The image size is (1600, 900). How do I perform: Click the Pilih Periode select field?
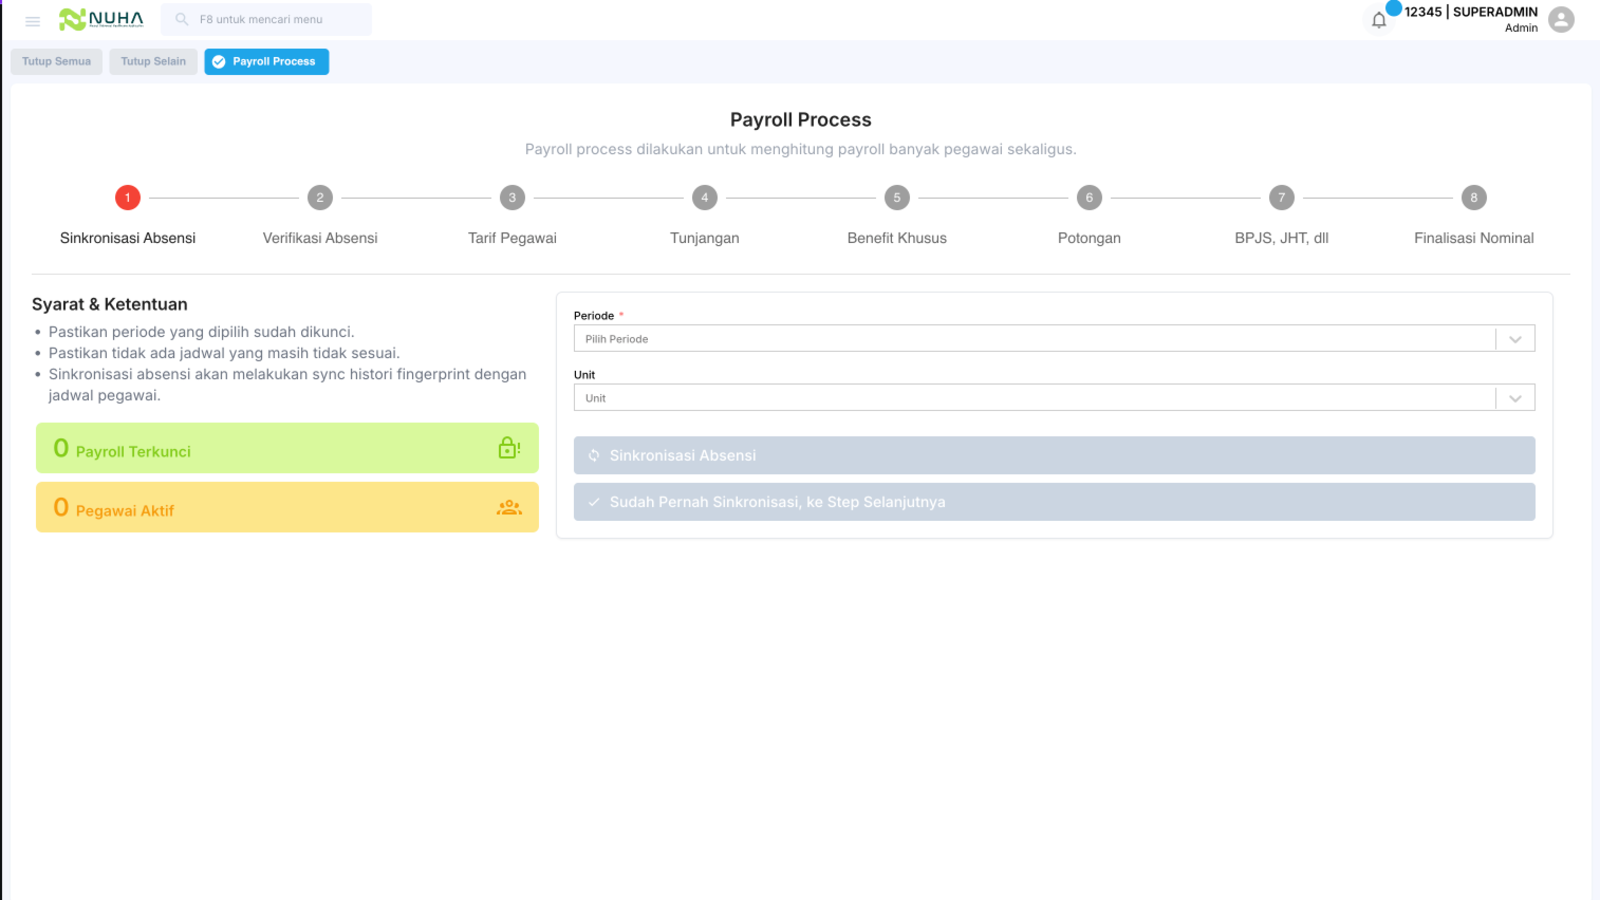click(1054, 339)
